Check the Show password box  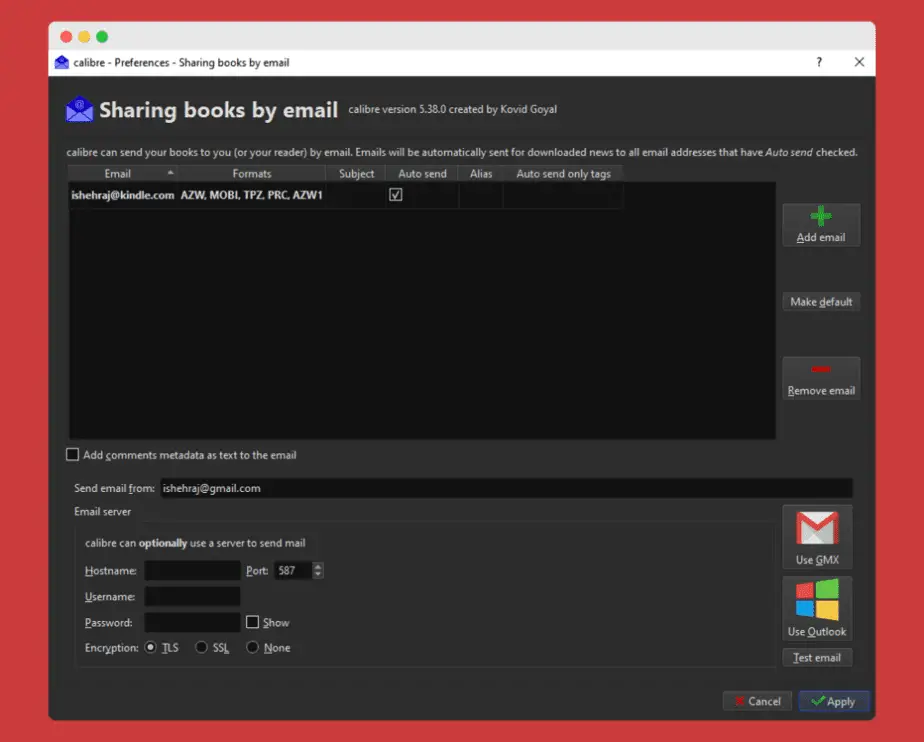click(x=252, y=622)
